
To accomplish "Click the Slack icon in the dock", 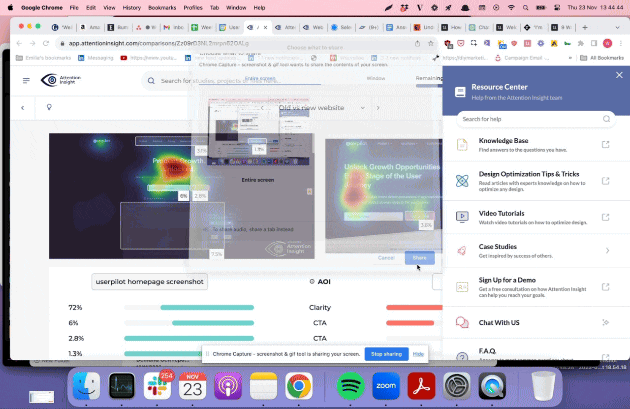I will point(158,383).
